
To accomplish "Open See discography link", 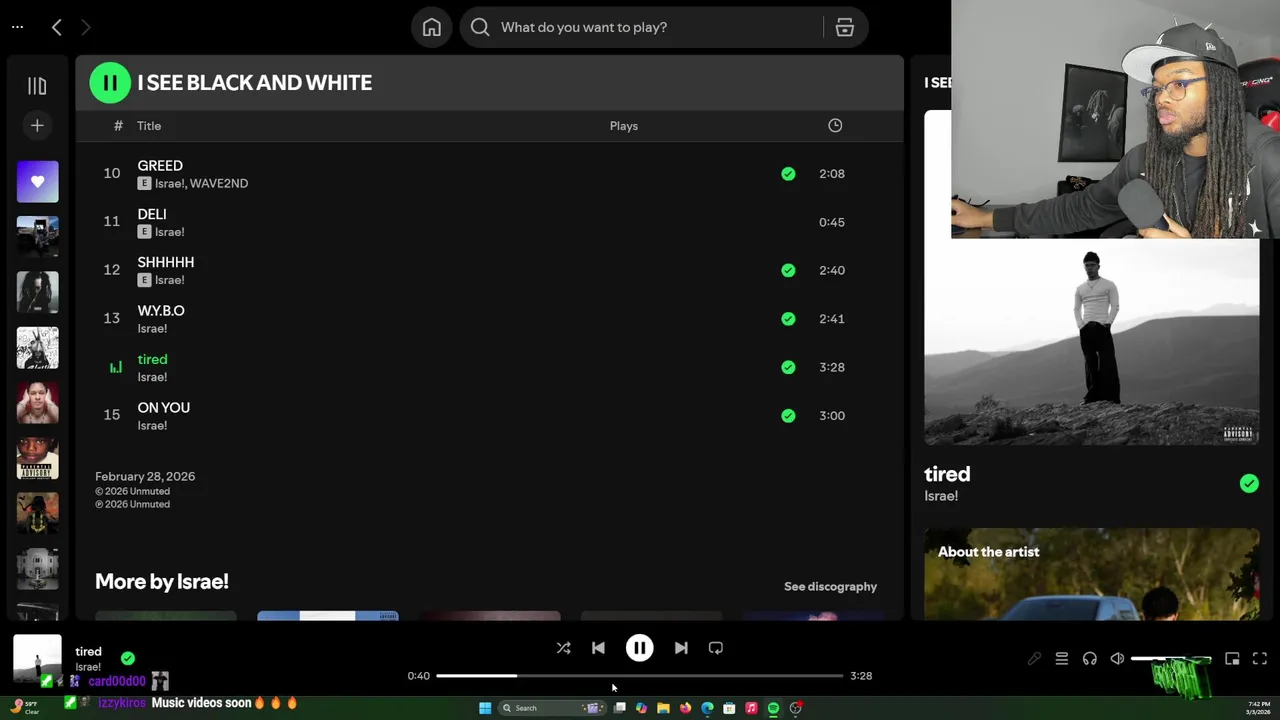I will pyautogui.click(x=830, y=587).
